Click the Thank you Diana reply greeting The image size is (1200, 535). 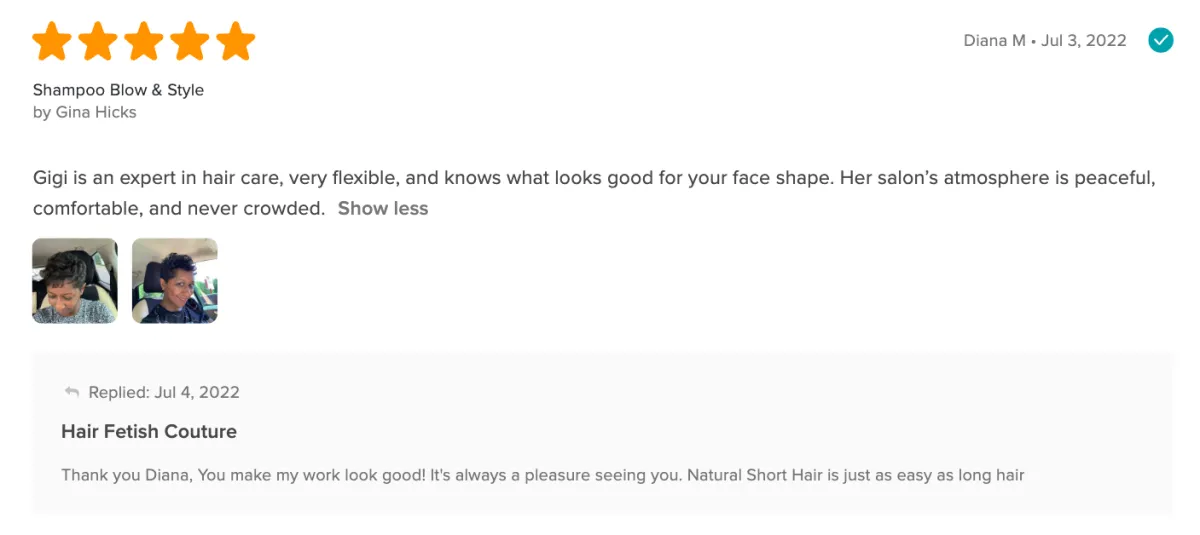click(x=125, y=475)
